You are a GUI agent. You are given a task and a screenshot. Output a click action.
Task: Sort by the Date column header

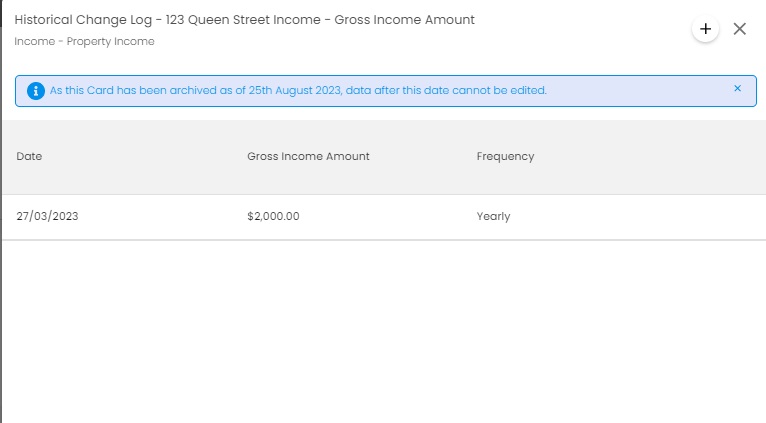[x=29, y=156]
